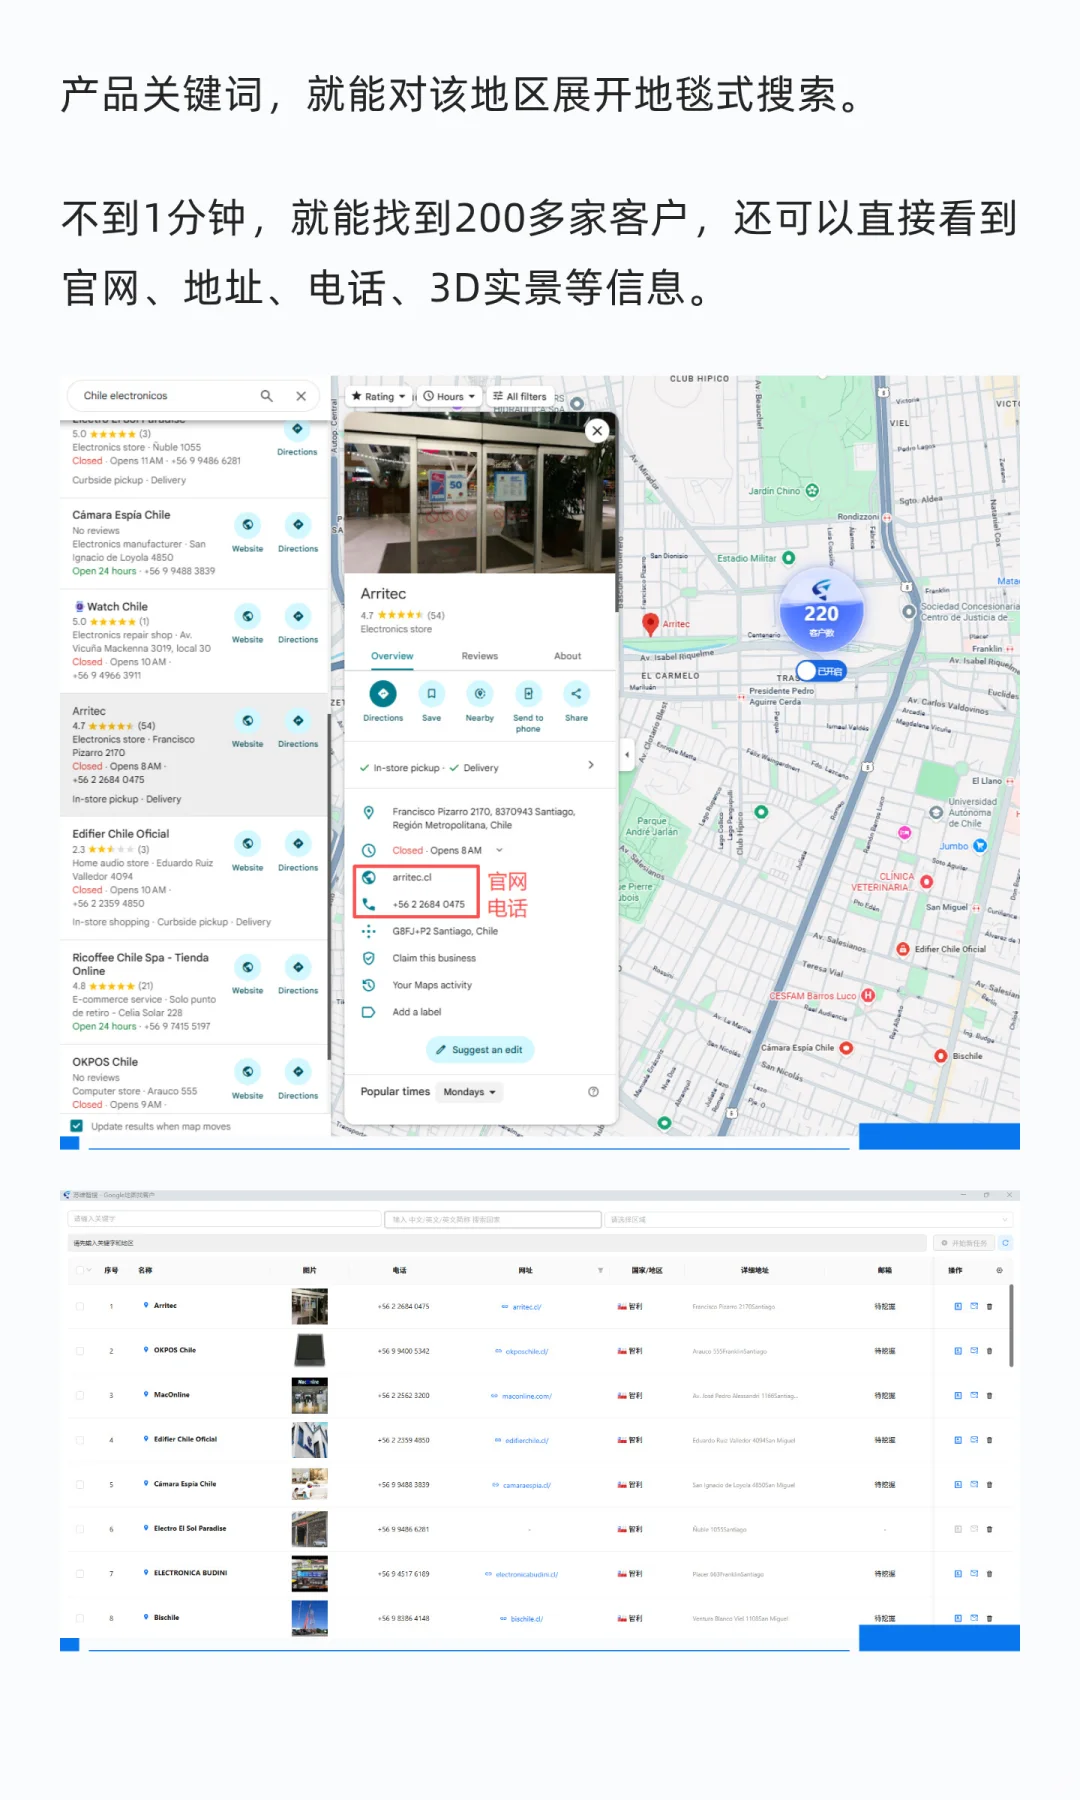Screen dimensions: 1080x1800
Task: Click the keyword input field in tool
Action: point(224,1219)
